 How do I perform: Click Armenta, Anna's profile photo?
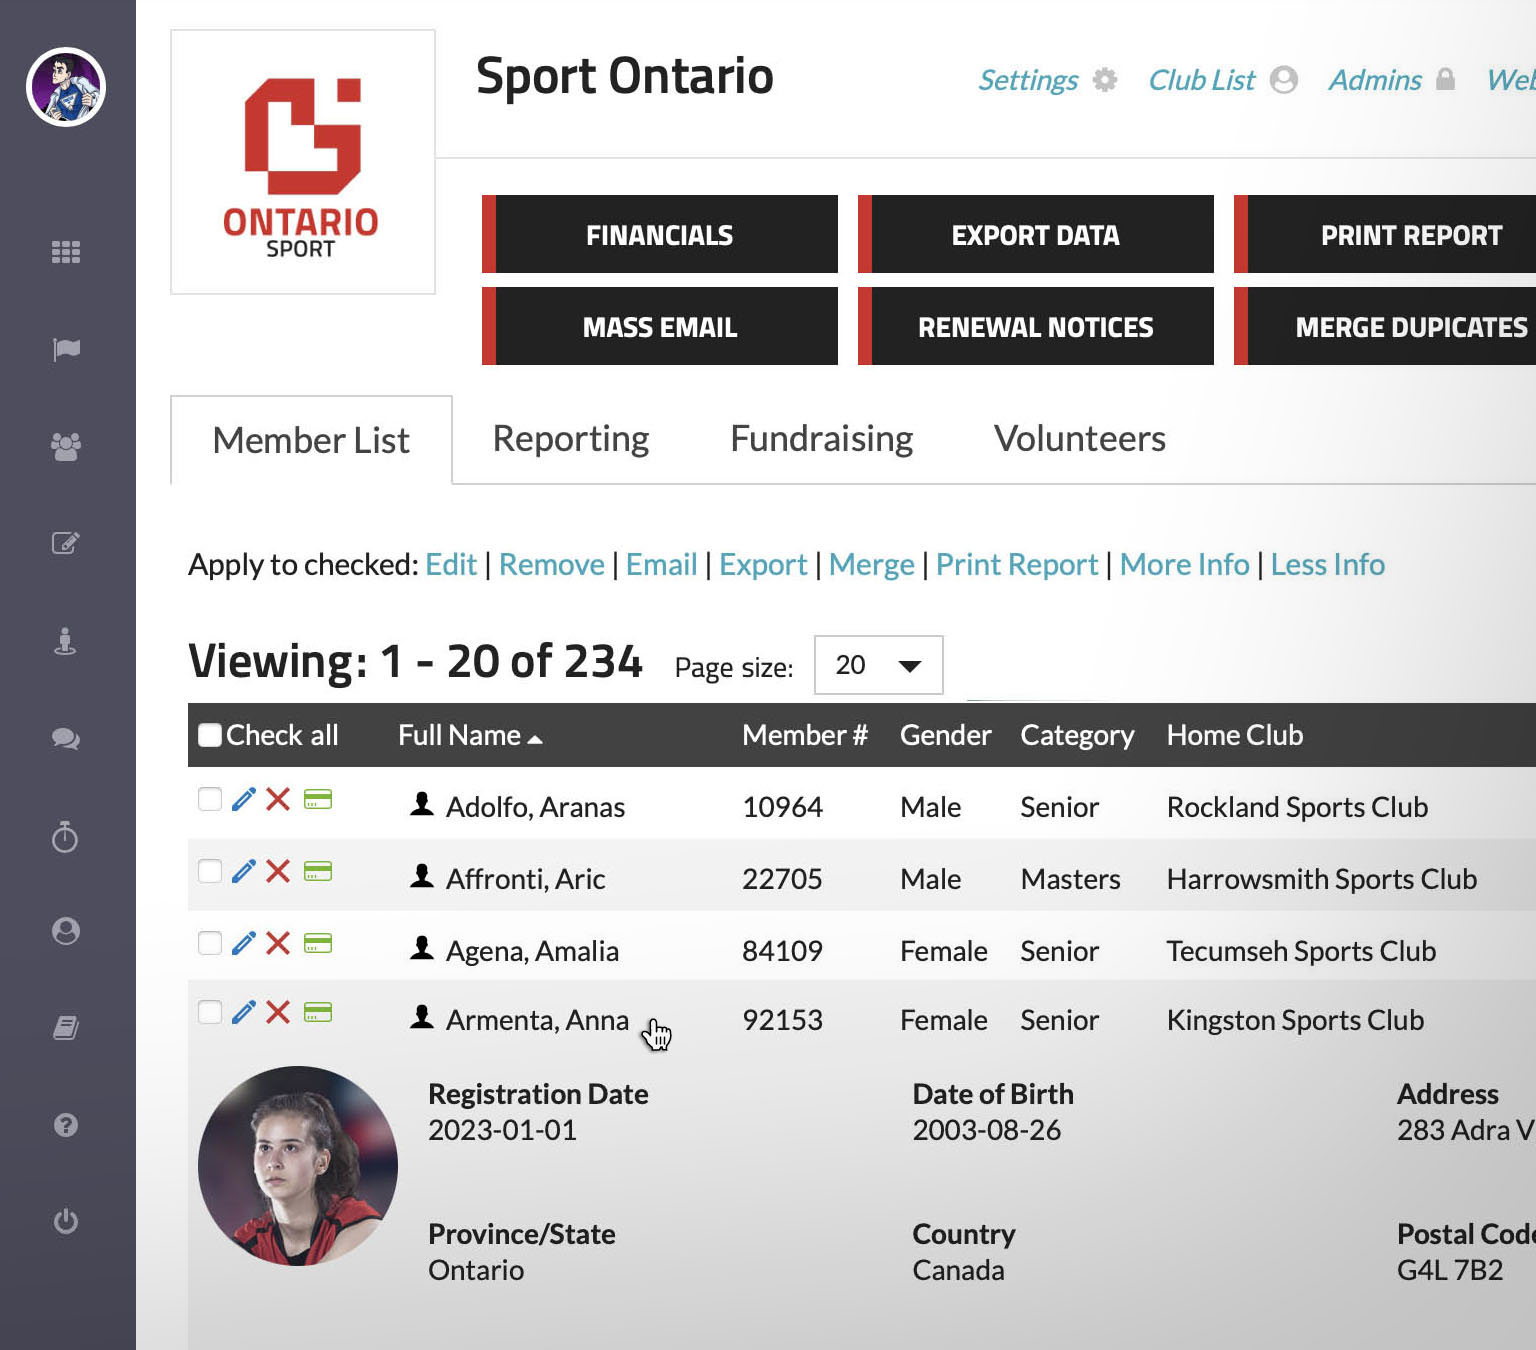298,1166
